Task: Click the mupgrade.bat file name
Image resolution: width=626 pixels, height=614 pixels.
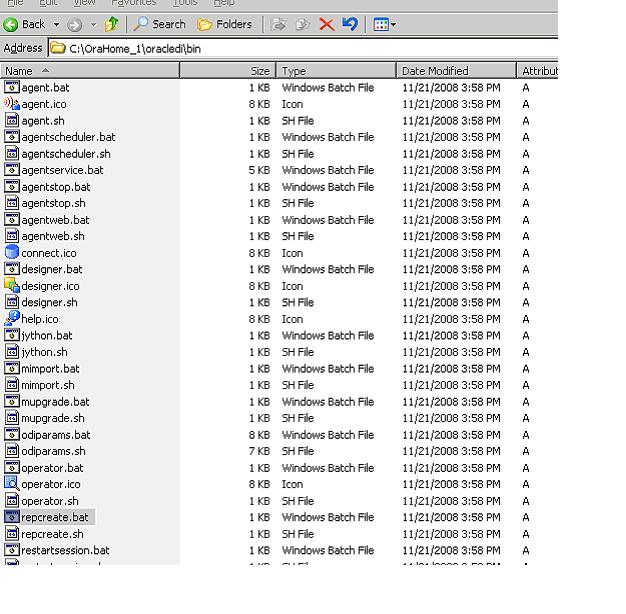Action: click(x=55, y=402)
